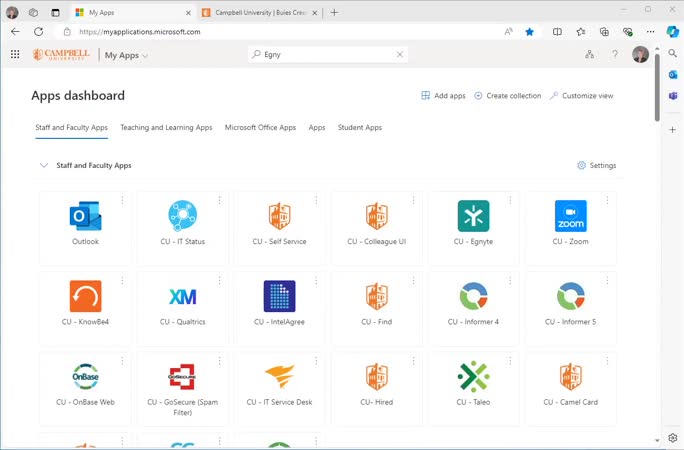Image resolution: width=684 pixels, height=450 pixels.
Task: Open the Outlook app tile
Action: (x=85, y=216)
